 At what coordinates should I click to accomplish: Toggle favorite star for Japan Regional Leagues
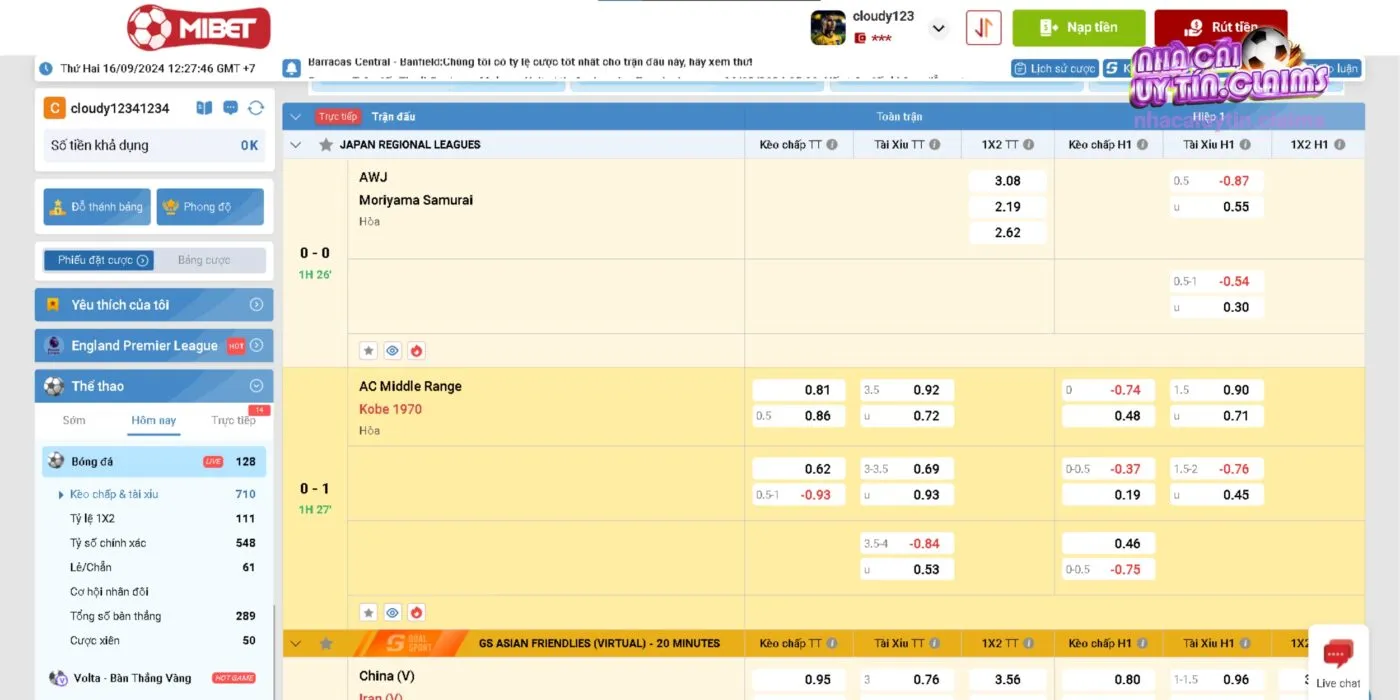[x=325, y=145]
